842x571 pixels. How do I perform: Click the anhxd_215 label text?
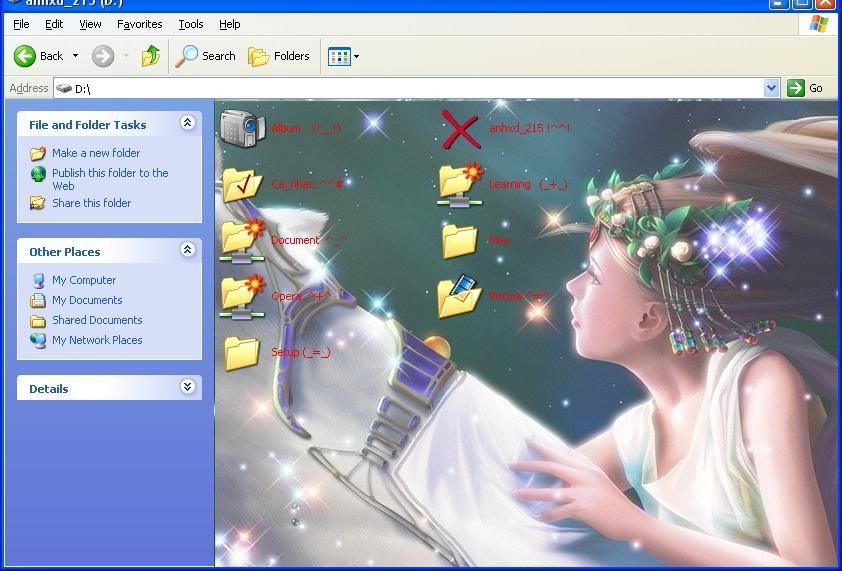(x=529, y=128)
